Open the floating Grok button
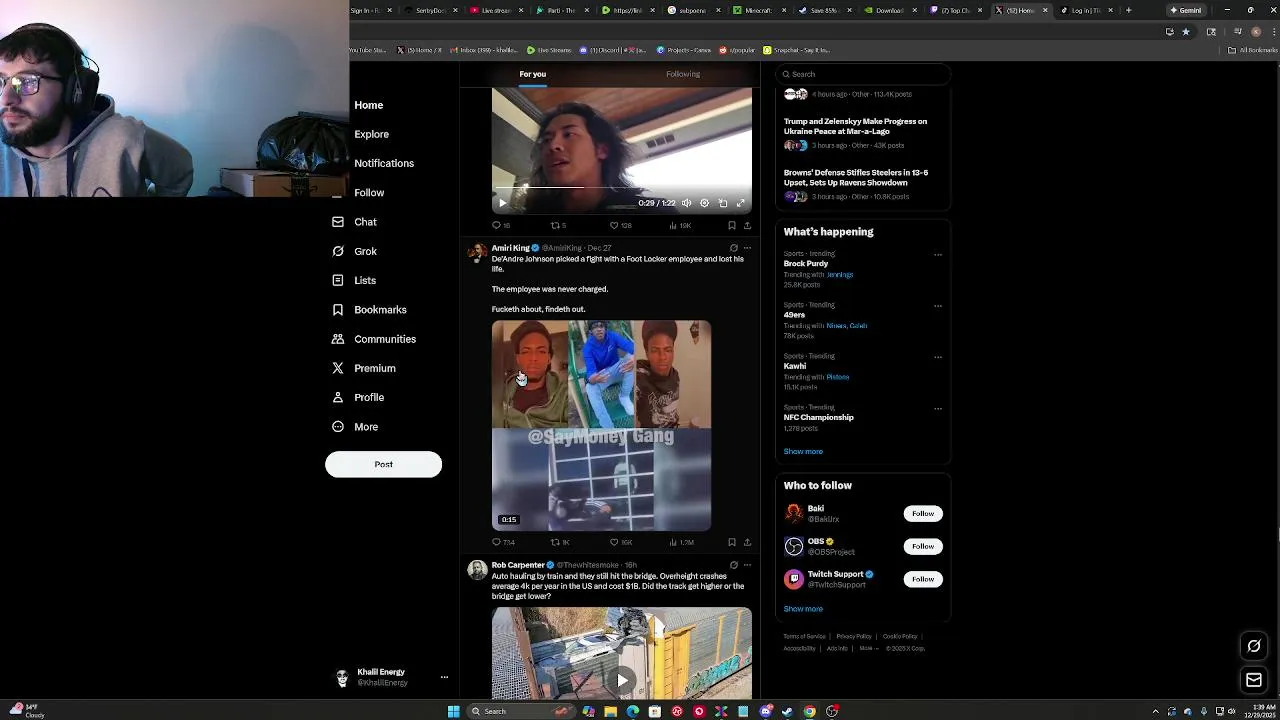Screen dimensions: 1280x720 click(1254, 646)
